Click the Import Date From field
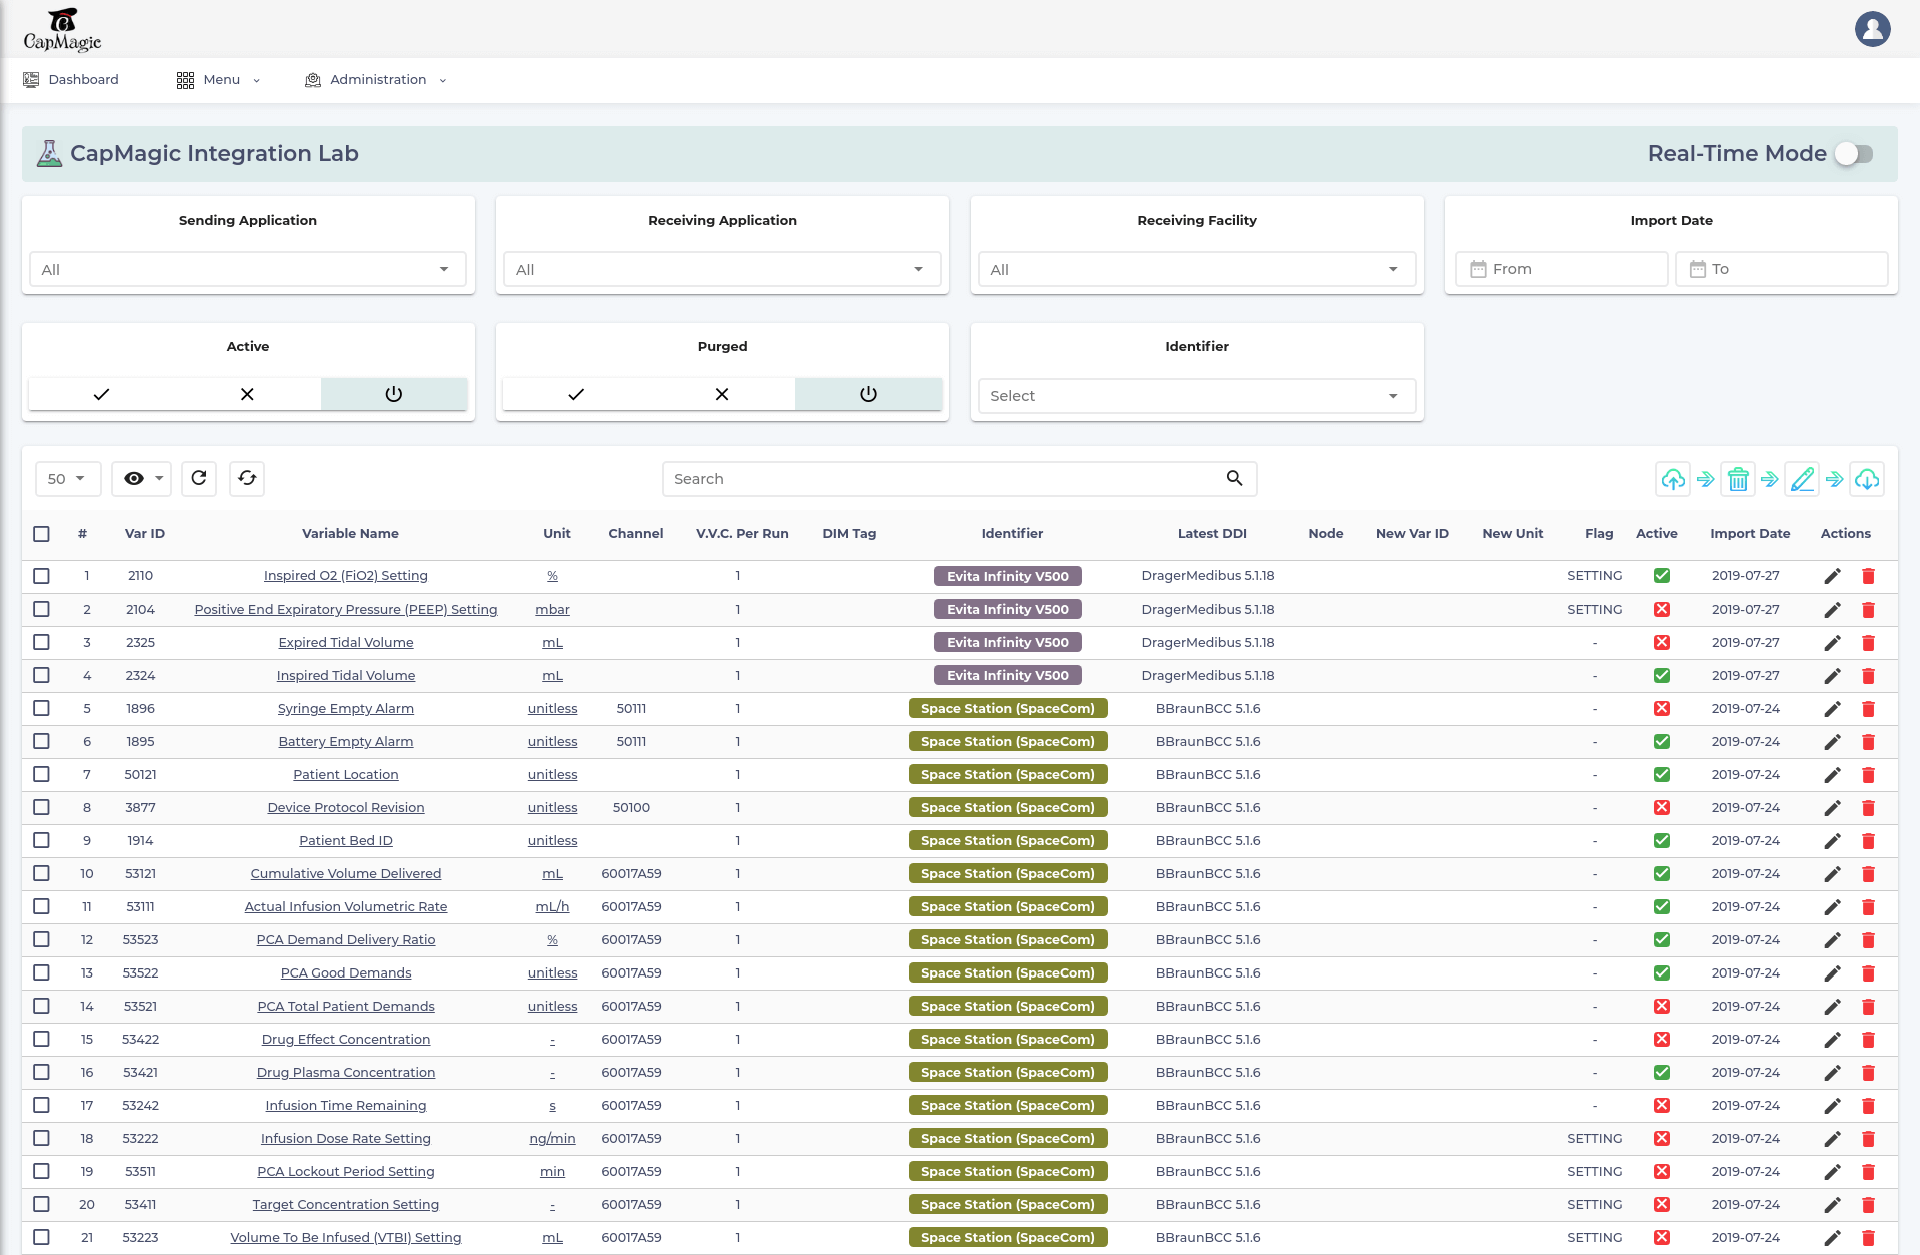 pyautogui.click(x=1561, y=269)
